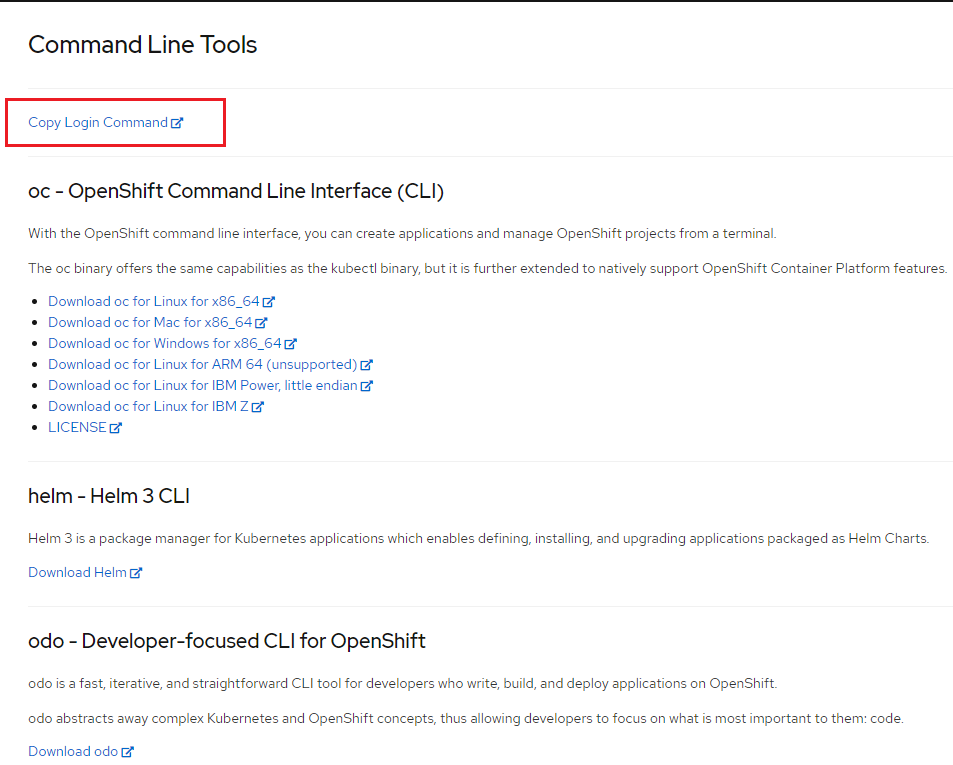Screen dimensions: 953x765
Task: Download oc for Linux IBM Power little endian
Action: pyautogui.click(x=202, y=385)
